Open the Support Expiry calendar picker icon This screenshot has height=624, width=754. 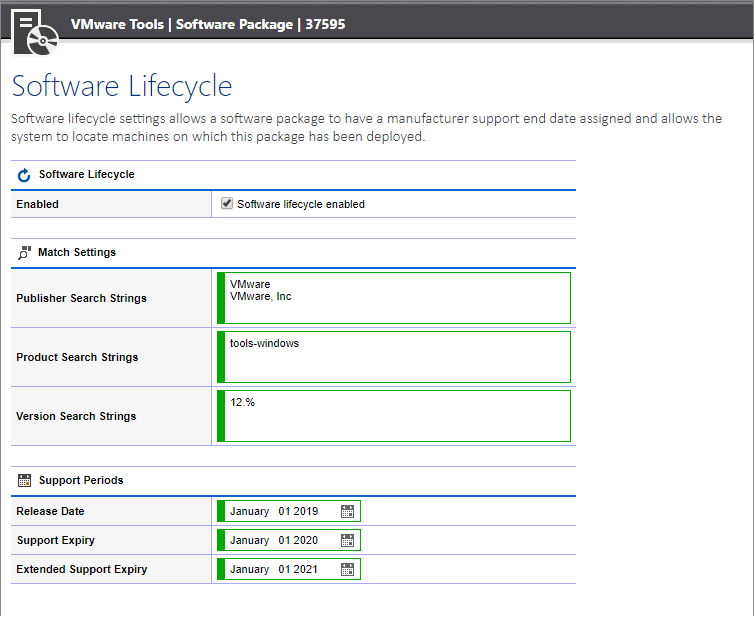pyautogui.click(x=347, y=540)
